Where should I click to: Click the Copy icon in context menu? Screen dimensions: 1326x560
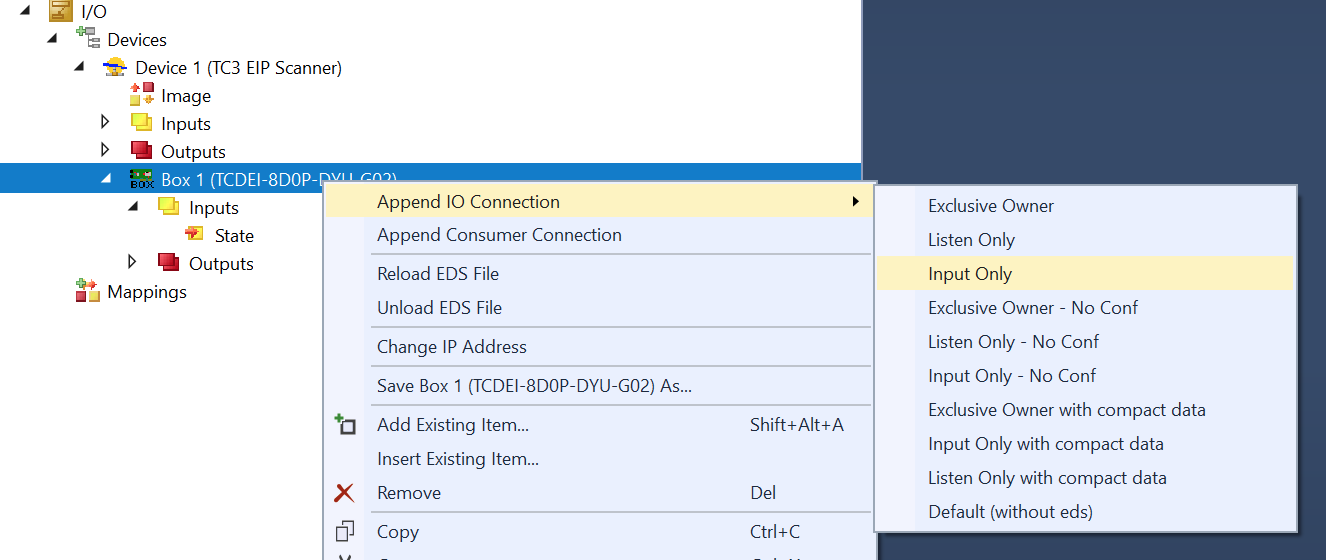point(345,531)
